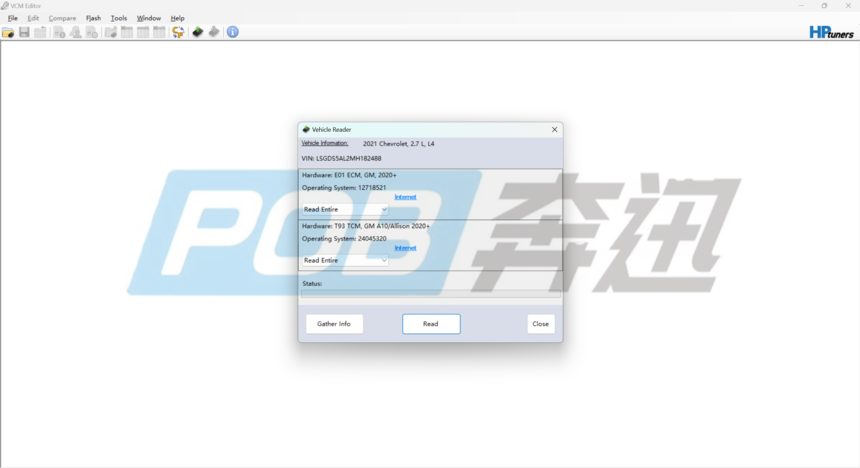The width and height of the screenshot is (860, 468).
Task: Open the Tools menu
Action: [118, 18]
